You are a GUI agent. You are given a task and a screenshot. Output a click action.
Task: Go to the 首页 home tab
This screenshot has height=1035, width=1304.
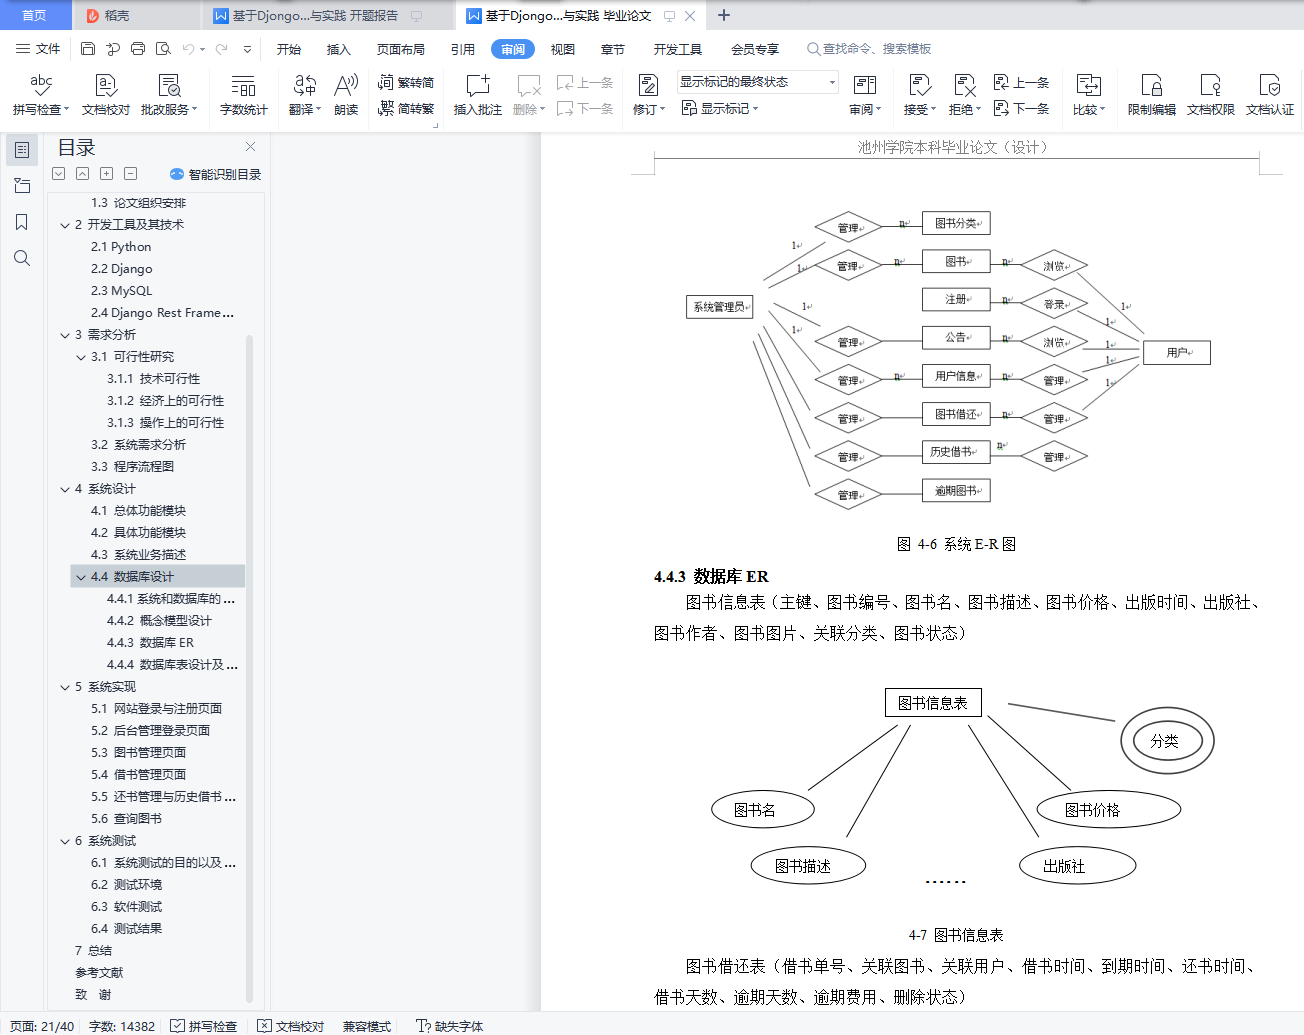[x=34, y=15]
